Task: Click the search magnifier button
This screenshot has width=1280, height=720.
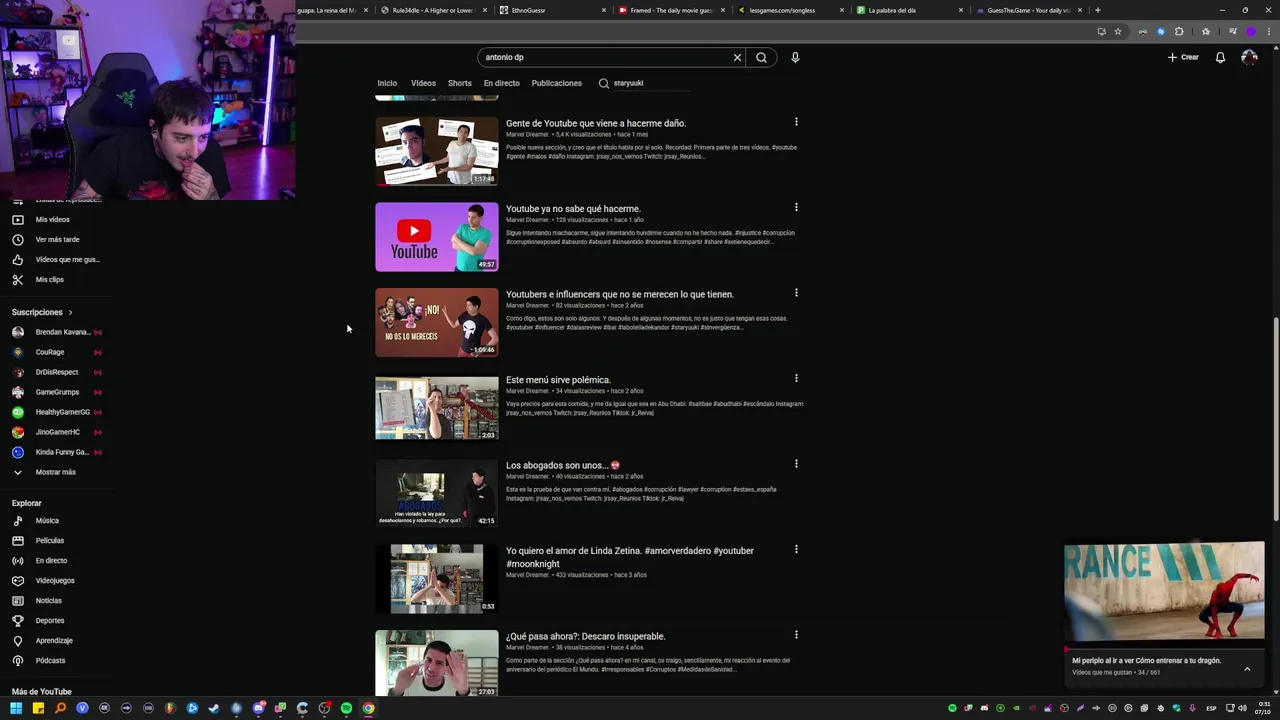Action: pyautogui.click(x=761, y=57)
